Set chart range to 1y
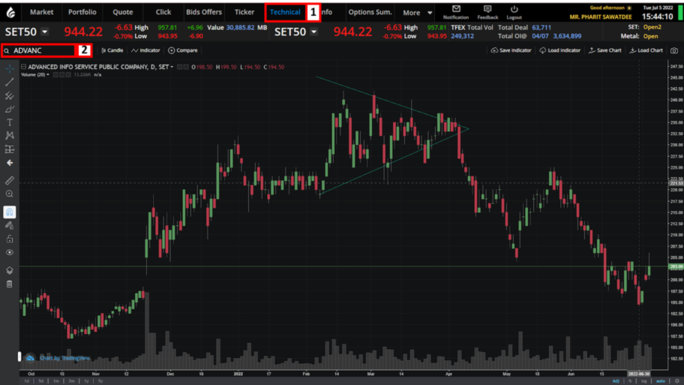684x385 pixels. [86, 381]
